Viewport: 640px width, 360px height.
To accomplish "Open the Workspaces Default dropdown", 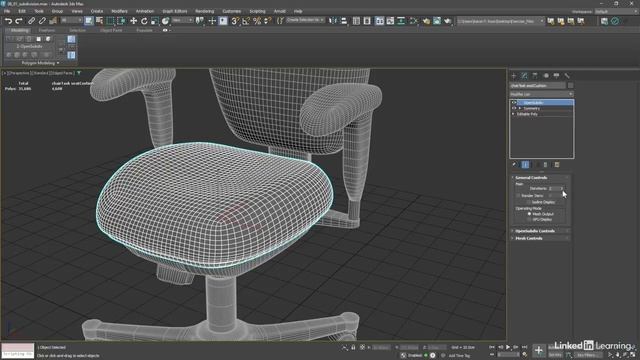I will point(616,11).
